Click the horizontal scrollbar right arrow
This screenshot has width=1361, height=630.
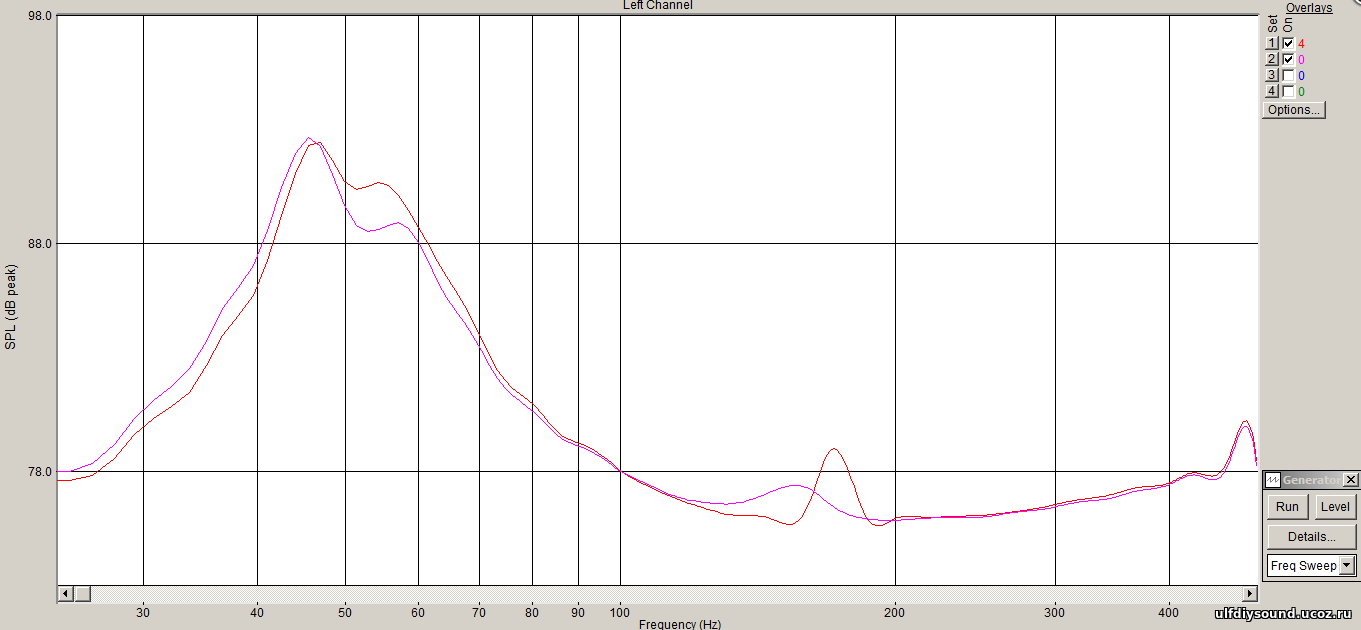coord(1248,594)
